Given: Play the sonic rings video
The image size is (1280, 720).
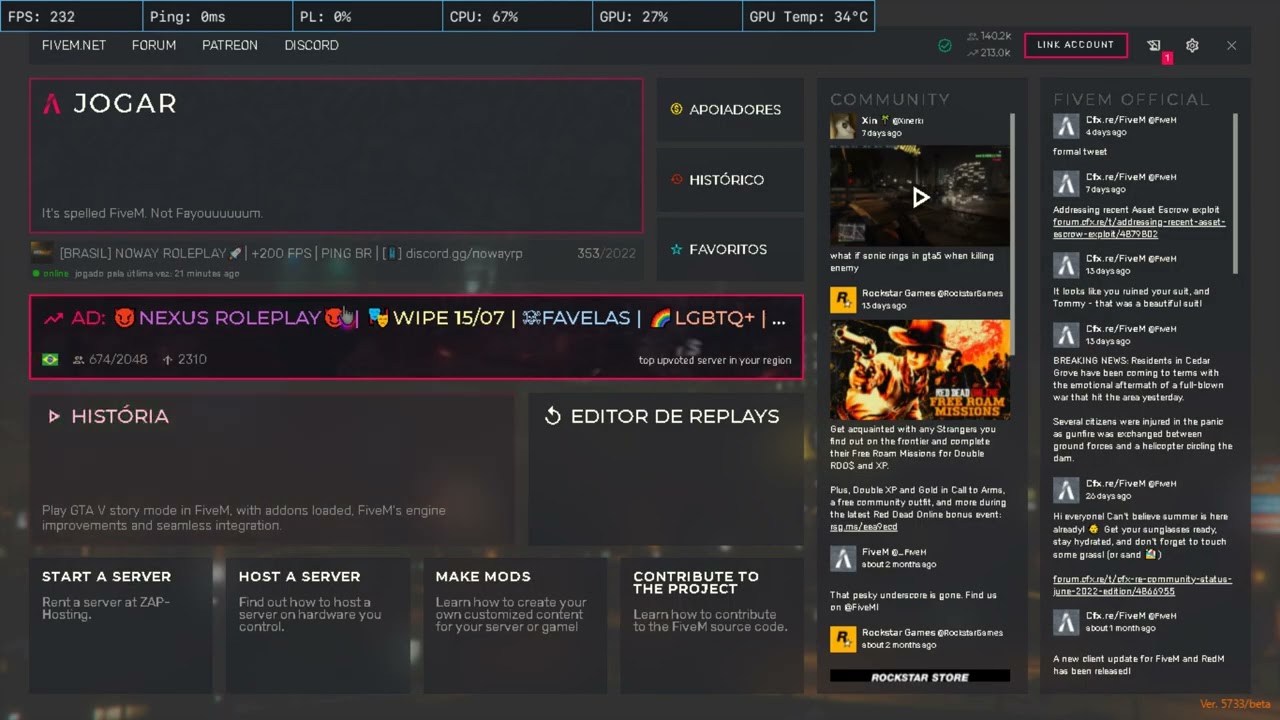Looking at the screenshot, I should point(920,197).
